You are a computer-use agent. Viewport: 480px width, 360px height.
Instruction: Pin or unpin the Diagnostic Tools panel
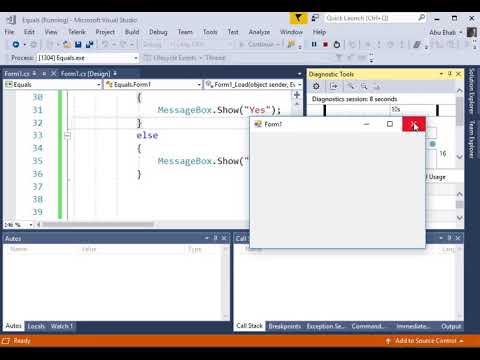pyautogui.click(x=450, y=74)
